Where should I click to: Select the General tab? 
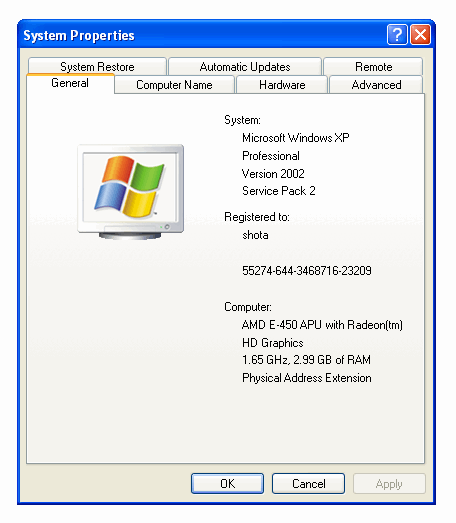point(70,83)
